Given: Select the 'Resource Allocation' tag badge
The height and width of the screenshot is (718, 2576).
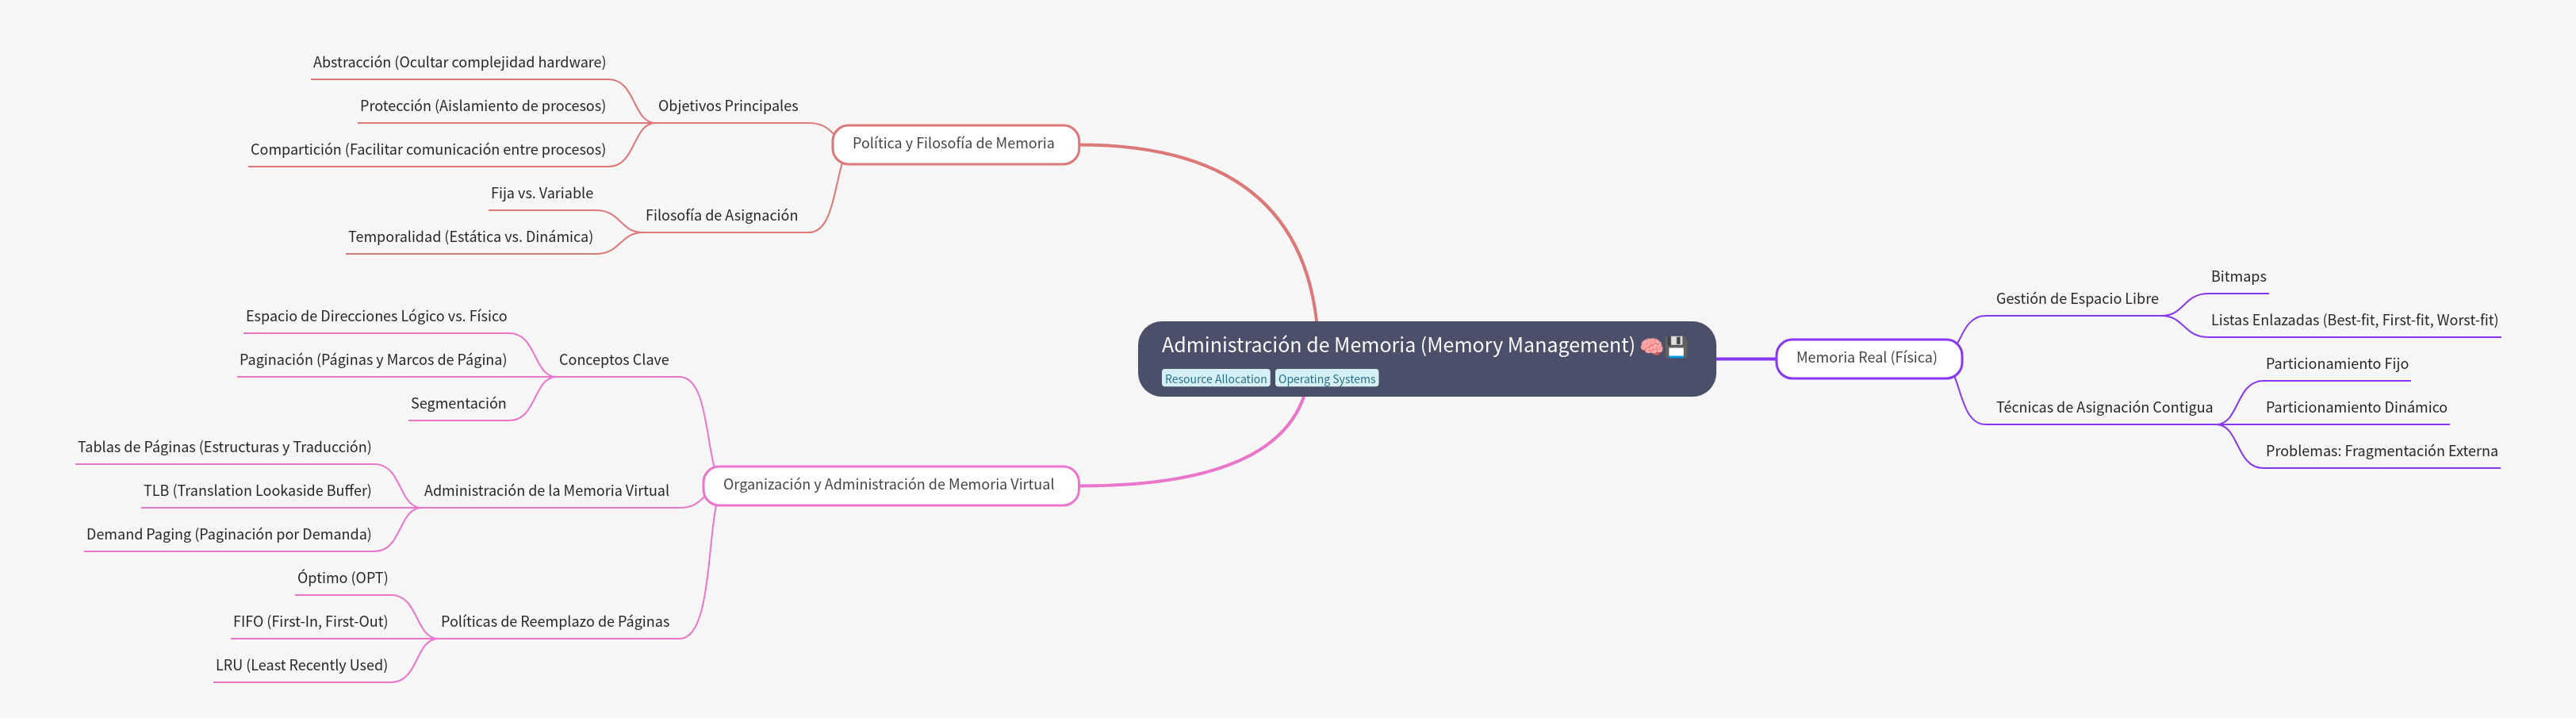Looking at the screenshot, I should (1214, 378).
